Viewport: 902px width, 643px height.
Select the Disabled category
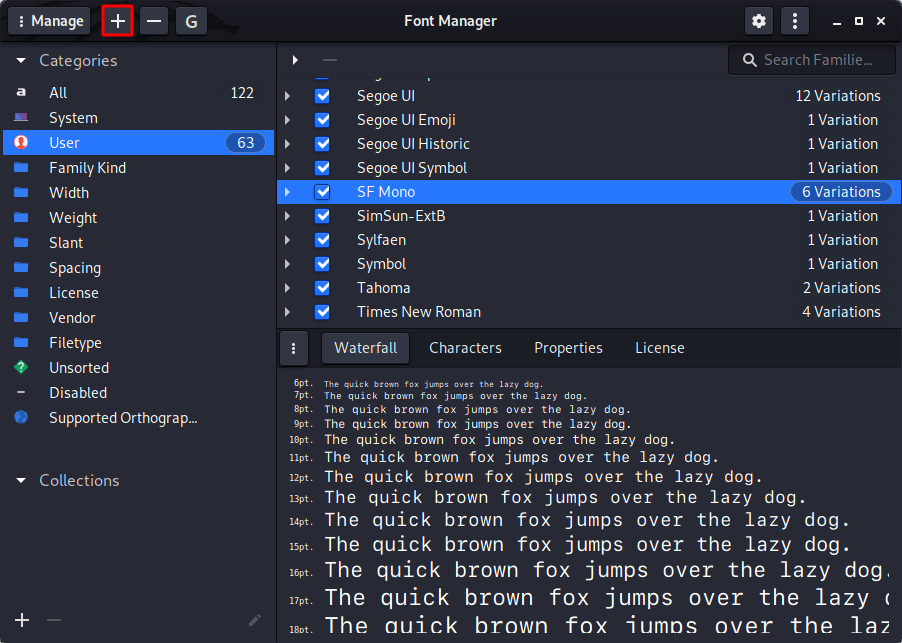pos(138,393)
